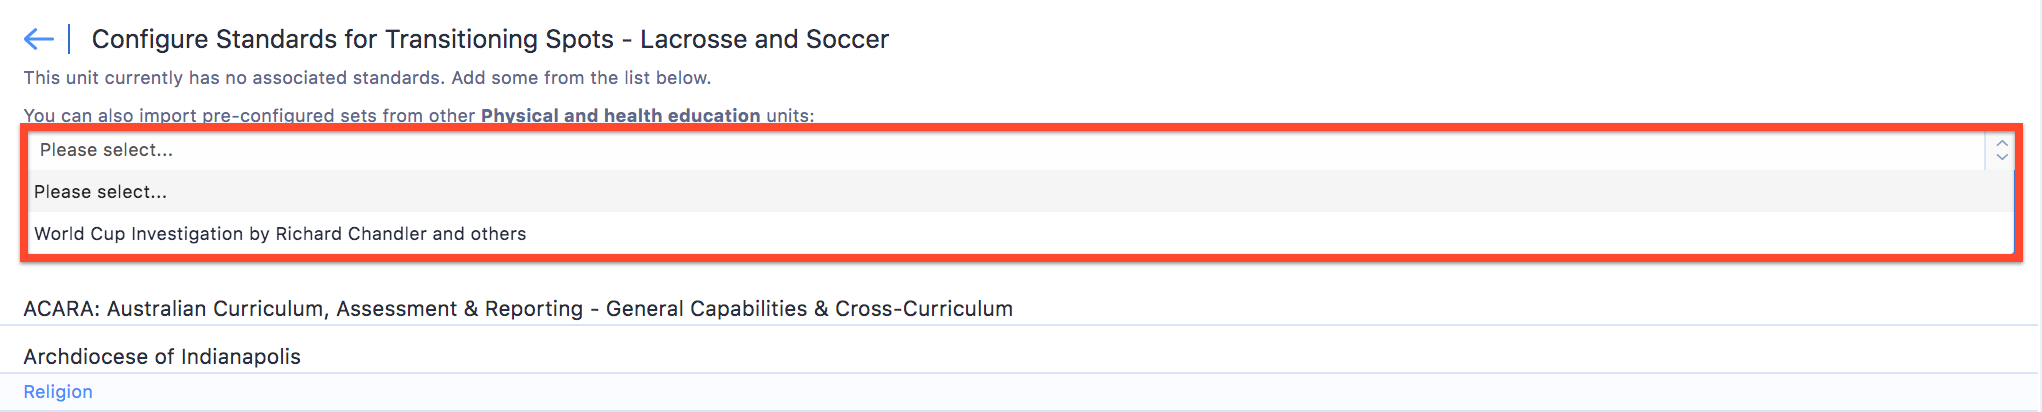Click the bold Physical and health education text
The height and width of the screenshot is (412, 2042).
pyautogui.click(x=620, y=116)
